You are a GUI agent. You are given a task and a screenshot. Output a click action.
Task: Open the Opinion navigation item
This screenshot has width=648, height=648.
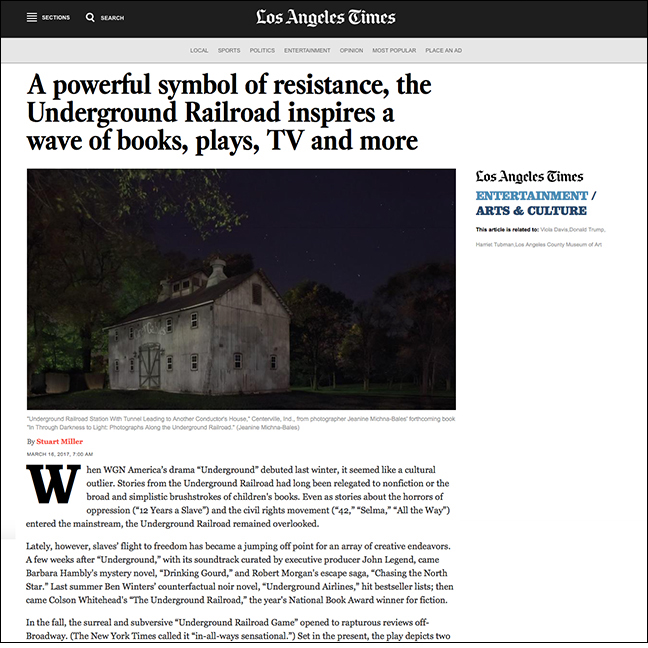point(351,50)
